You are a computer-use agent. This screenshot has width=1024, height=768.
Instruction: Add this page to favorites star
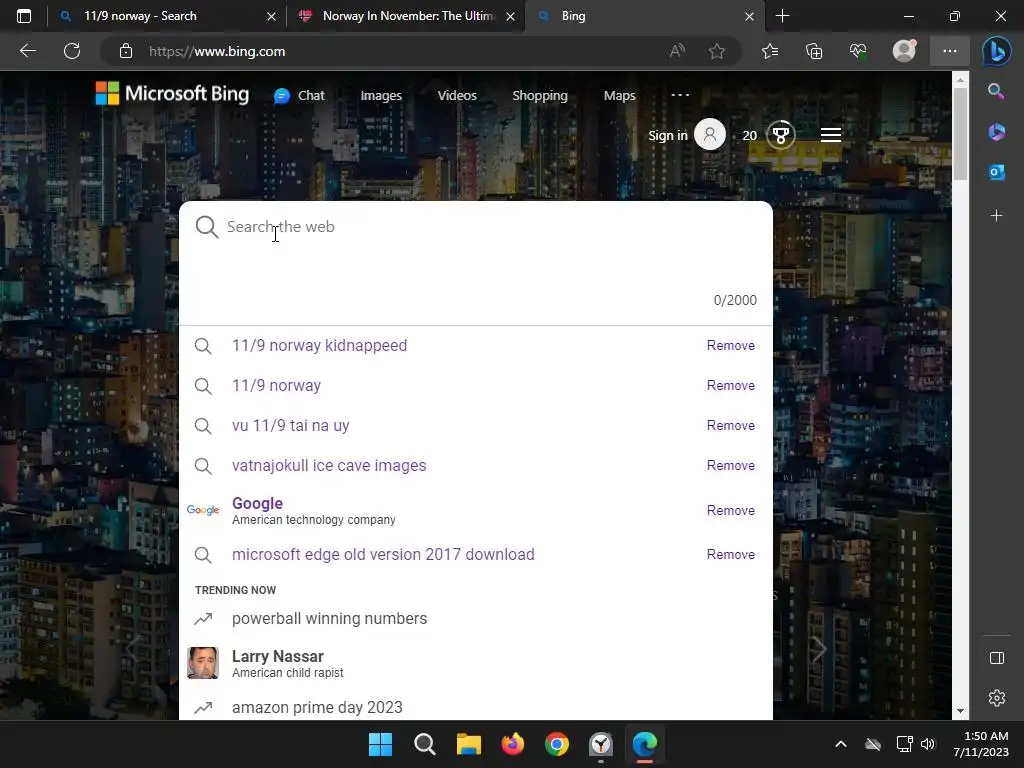coord(716,51)
